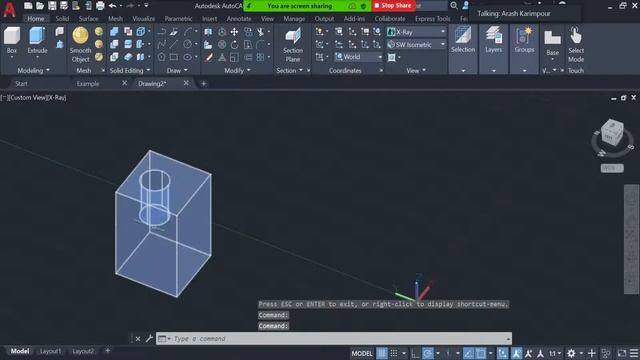
Task: Open the SW Isometric view dropdown
Action: pyautogui.click(x=416, y=44)
